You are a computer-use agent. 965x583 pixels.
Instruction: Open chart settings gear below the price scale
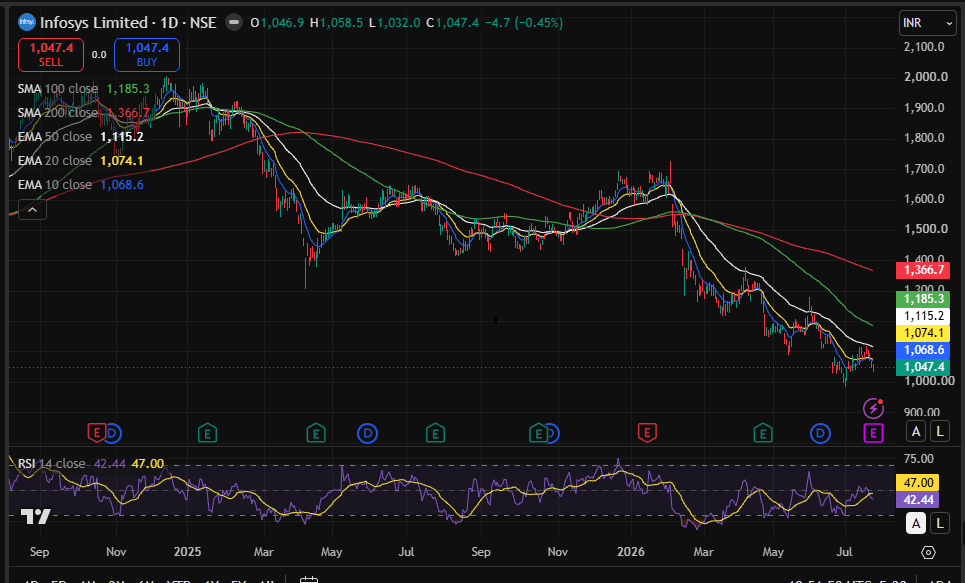[928, 552]
